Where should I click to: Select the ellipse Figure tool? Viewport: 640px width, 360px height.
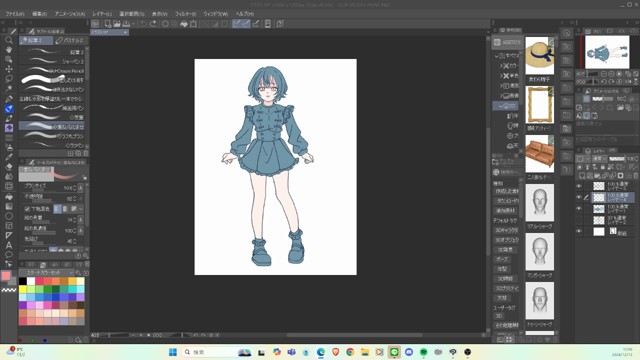point(9,216)
